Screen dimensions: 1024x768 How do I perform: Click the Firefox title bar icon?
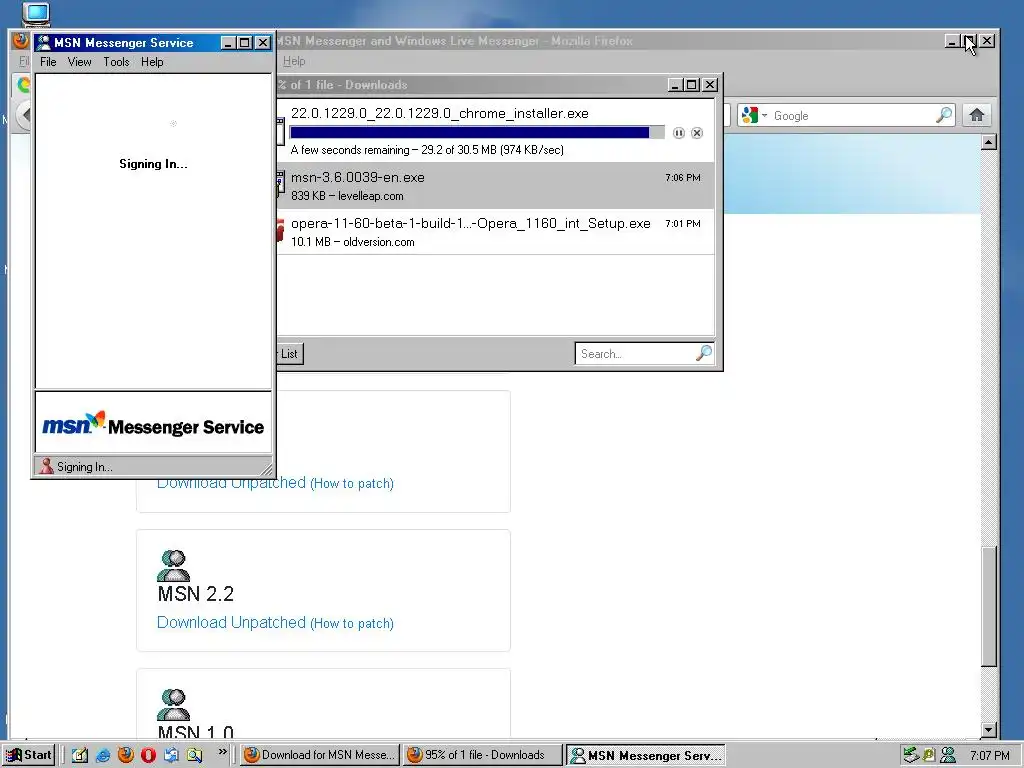(x=20, y=40)
